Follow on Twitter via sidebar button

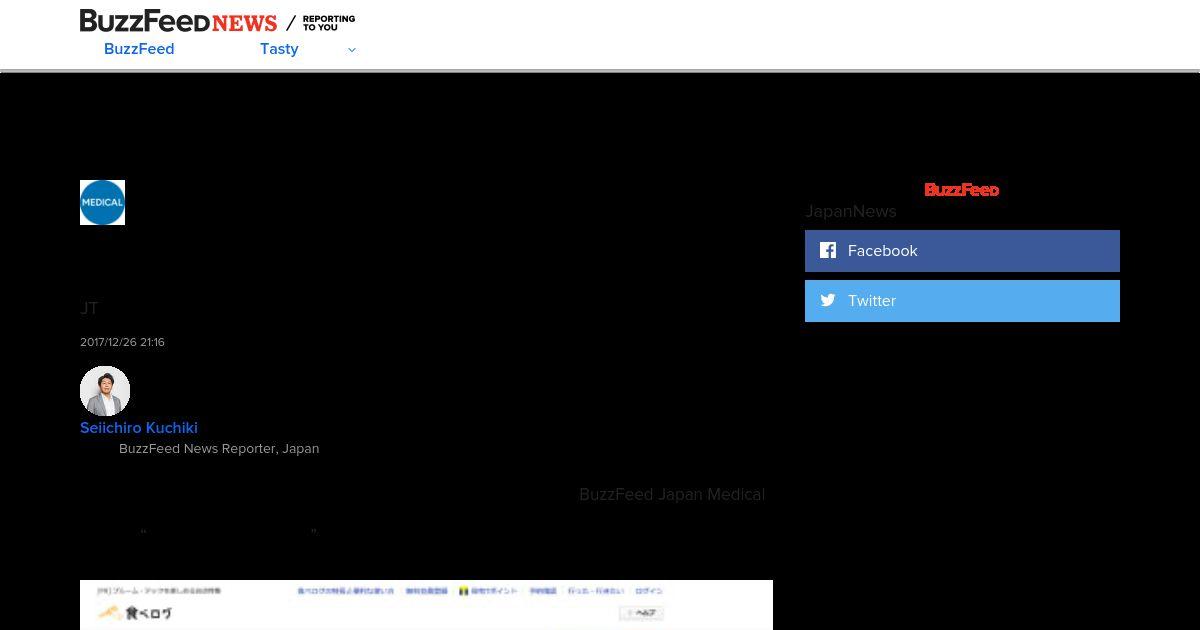(962, 301)
